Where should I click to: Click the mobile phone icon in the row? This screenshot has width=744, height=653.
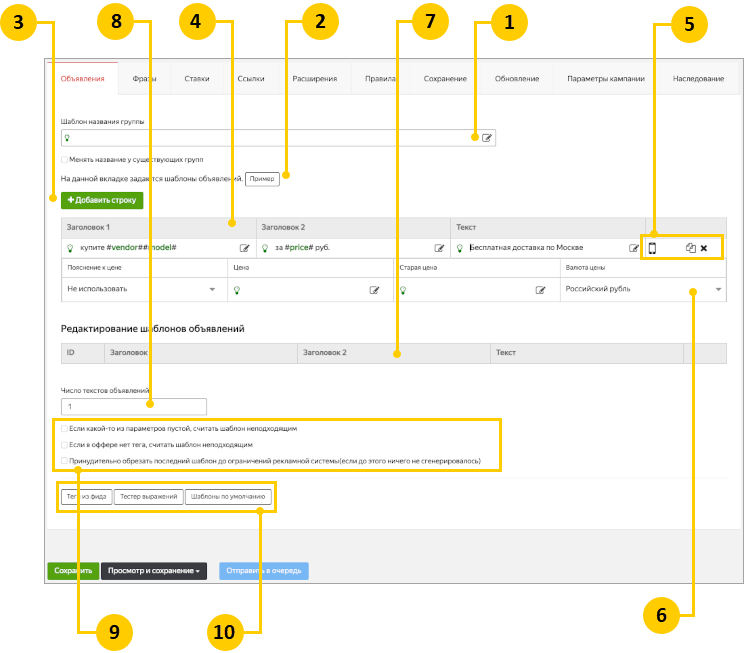(x=652, y=248)
